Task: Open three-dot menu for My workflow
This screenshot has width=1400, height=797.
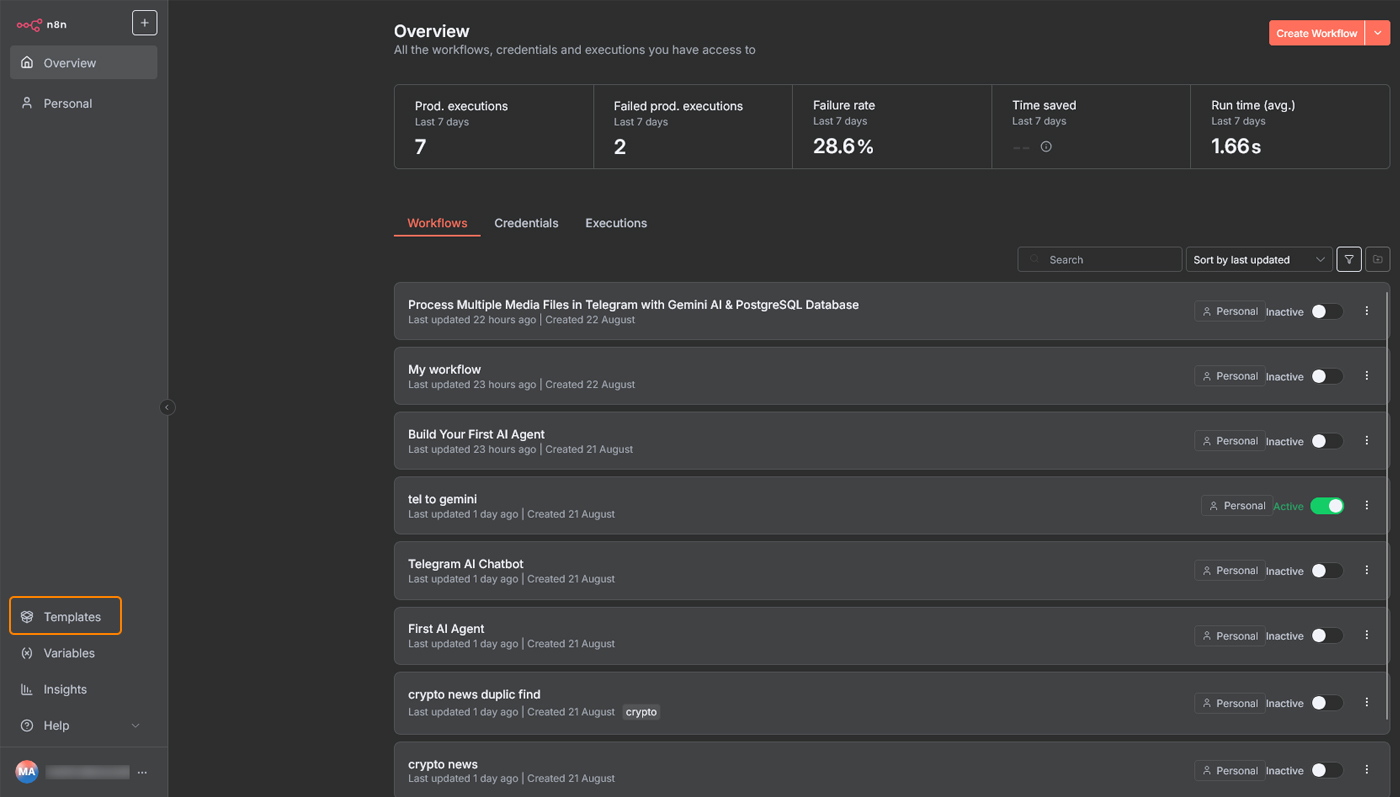Action: pyautogui.click(x=1367, y=376)
